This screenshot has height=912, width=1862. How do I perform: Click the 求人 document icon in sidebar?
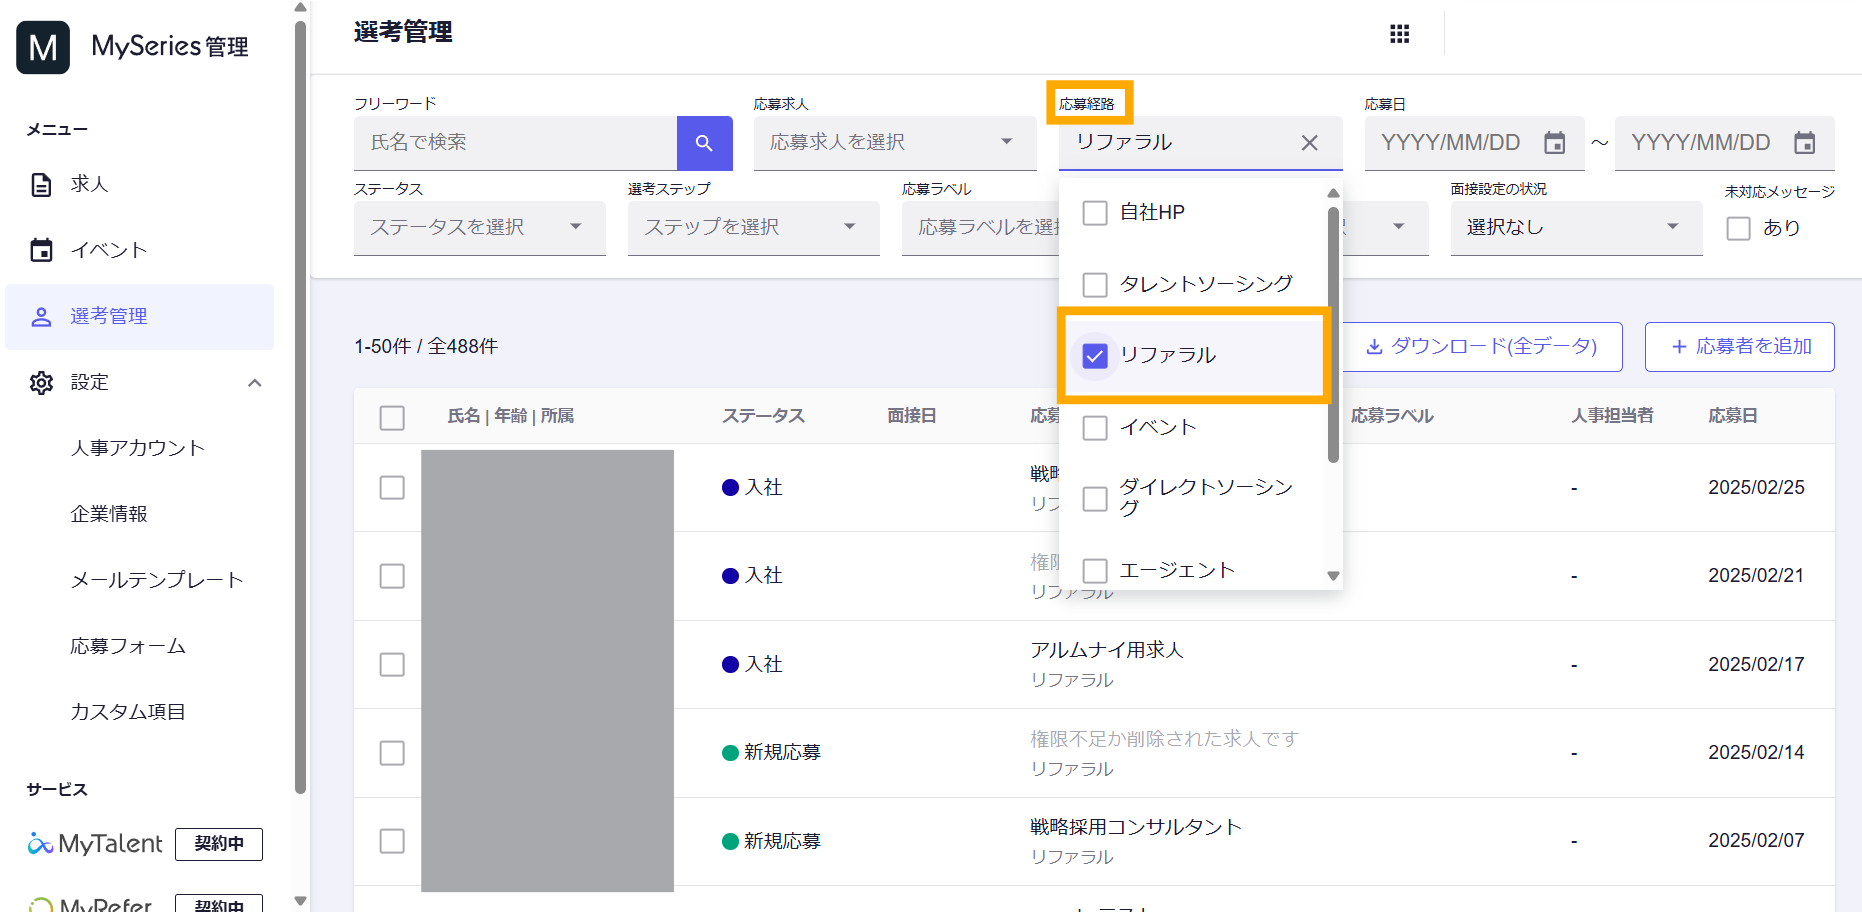[x=41, y=185]
